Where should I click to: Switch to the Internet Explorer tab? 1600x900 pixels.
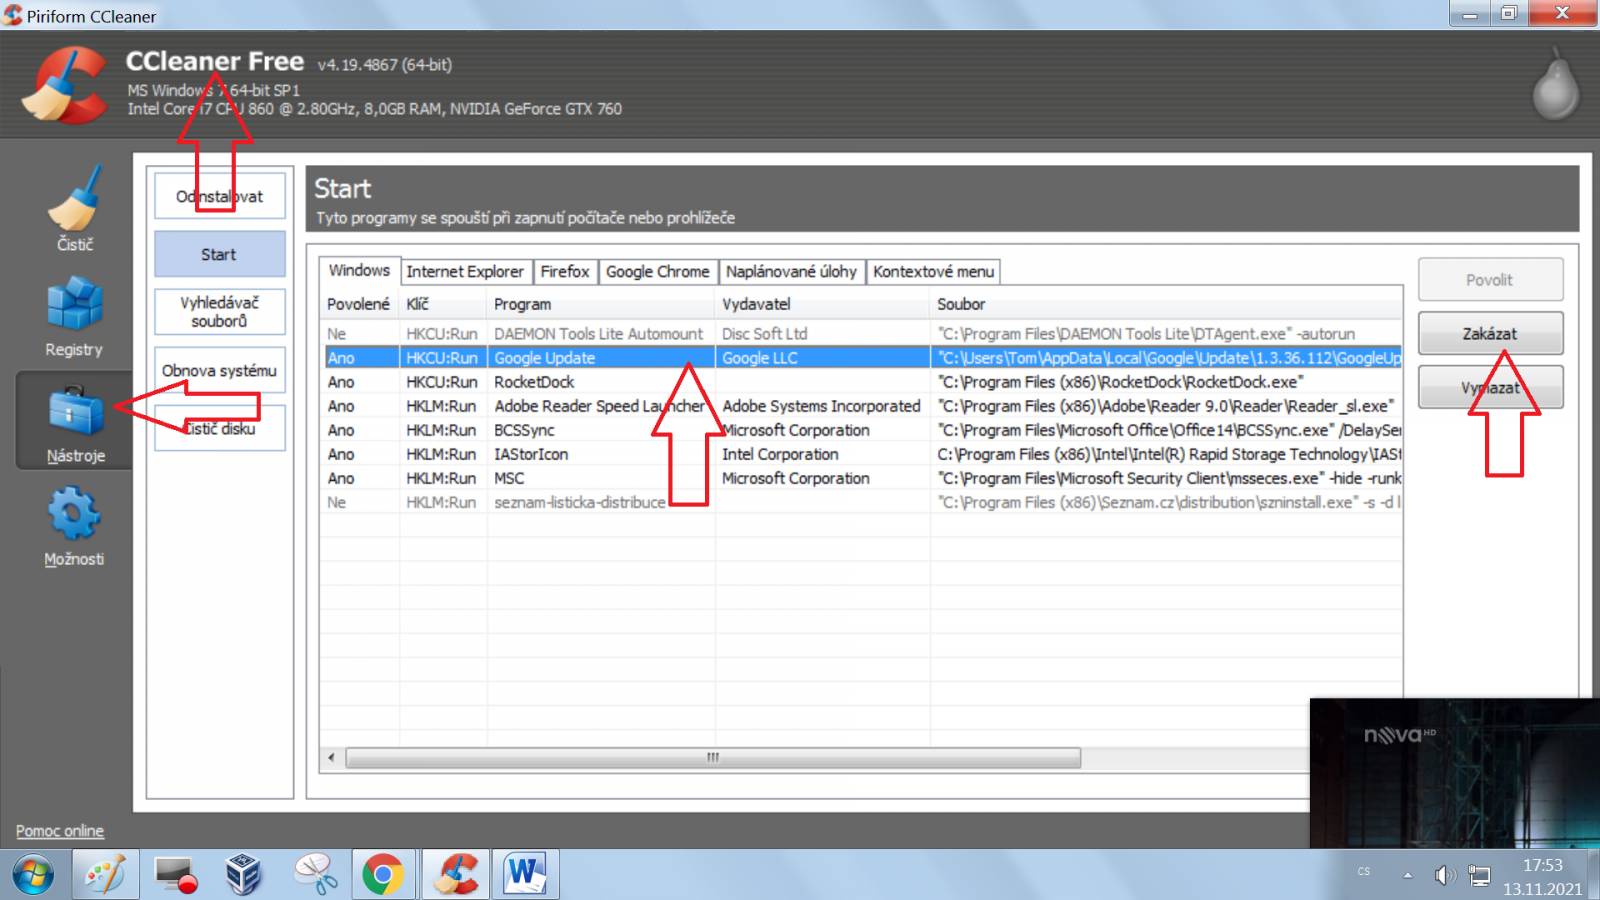(465, 271)
